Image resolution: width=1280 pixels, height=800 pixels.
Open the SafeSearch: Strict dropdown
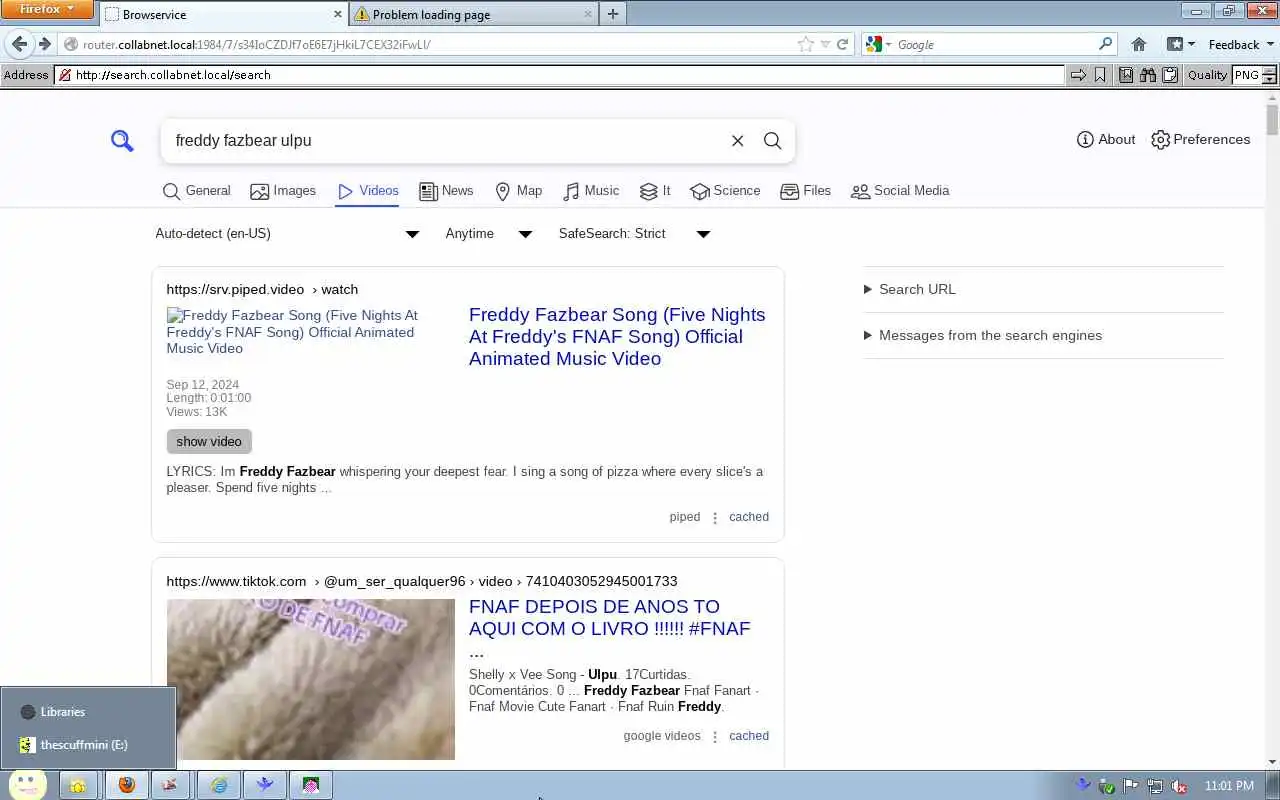(634, 233)
